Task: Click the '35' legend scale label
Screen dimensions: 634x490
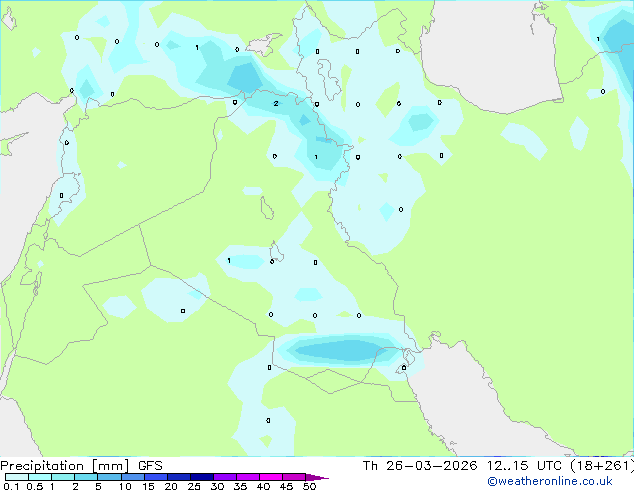Action: coord(240,486)
